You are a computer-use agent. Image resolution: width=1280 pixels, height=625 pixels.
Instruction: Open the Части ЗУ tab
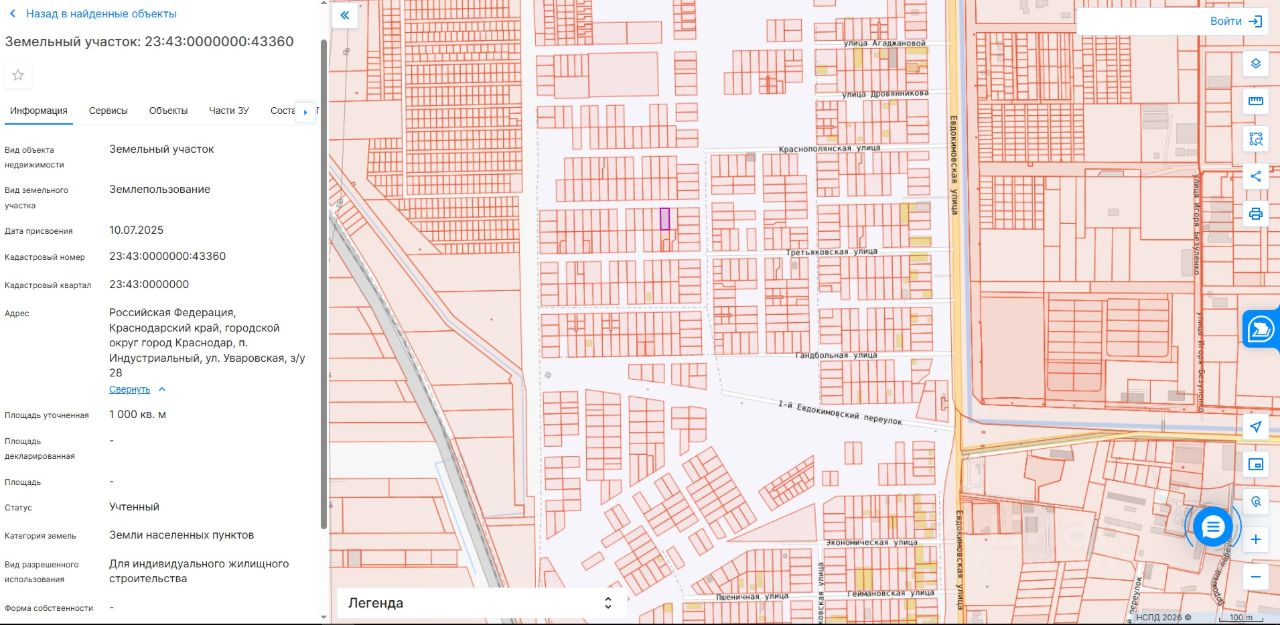coord(229,111)
